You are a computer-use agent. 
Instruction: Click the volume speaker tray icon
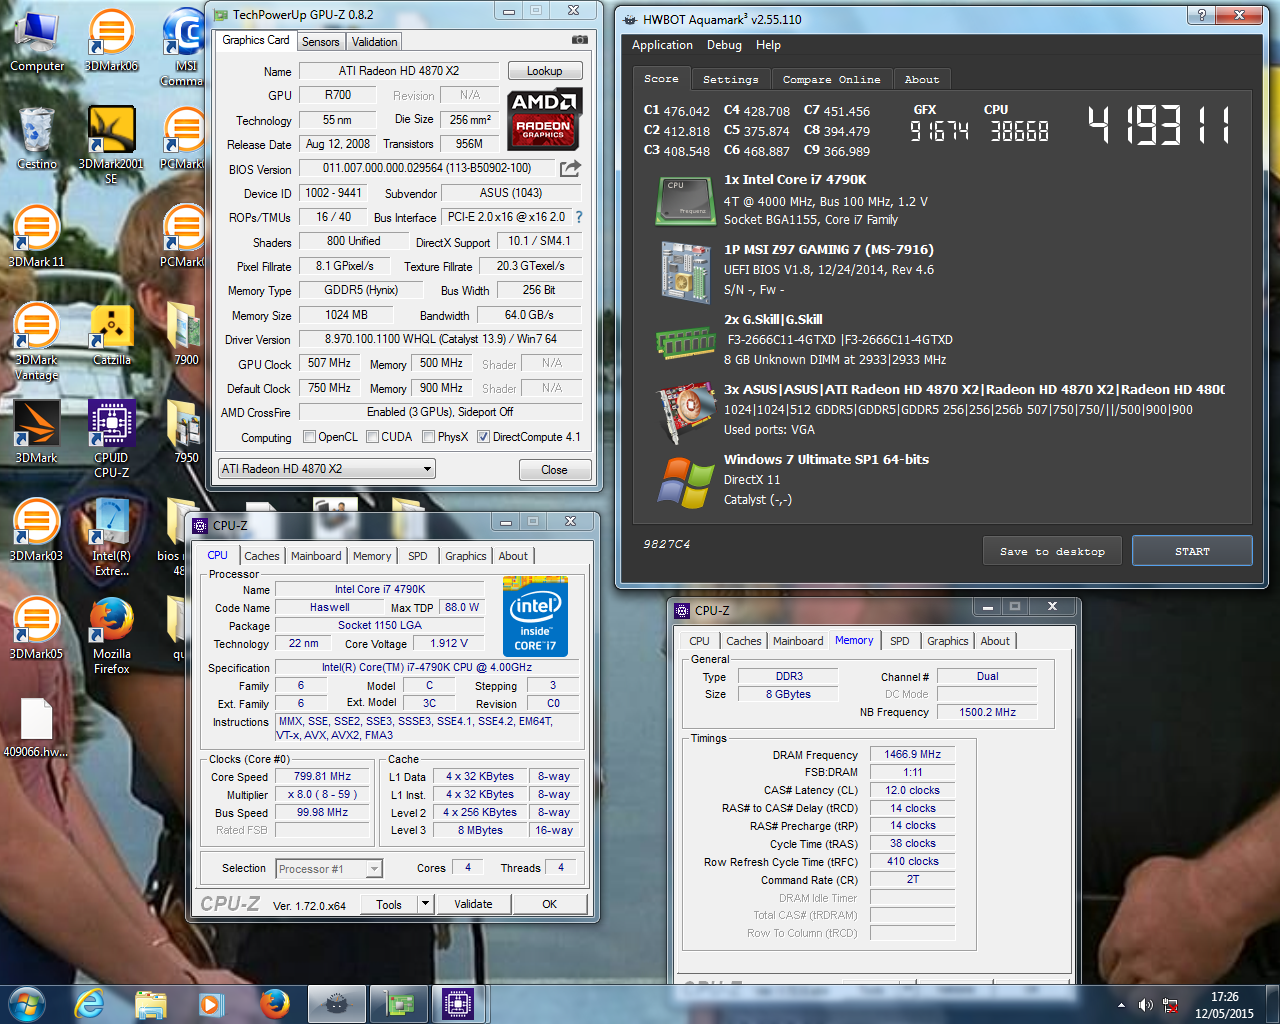(1145, 1005)
